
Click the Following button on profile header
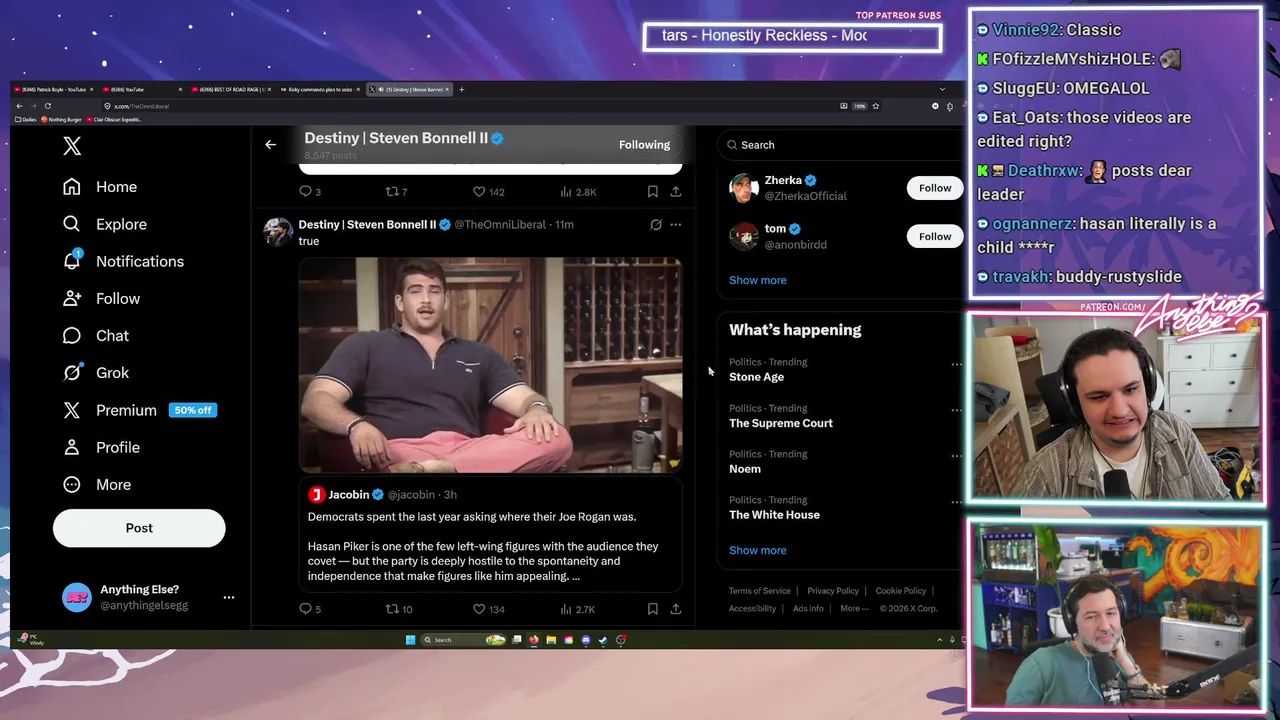pyautogui.click(x=644, y=145)
